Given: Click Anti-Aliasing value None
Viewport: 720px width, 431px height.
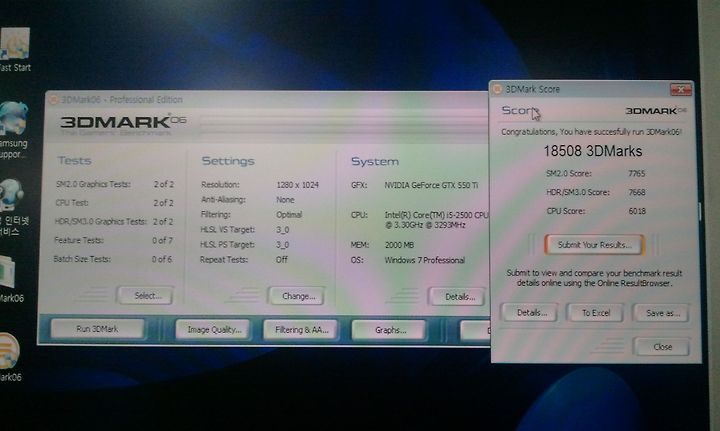Looking at the screenshot, I should pos(285,200).
